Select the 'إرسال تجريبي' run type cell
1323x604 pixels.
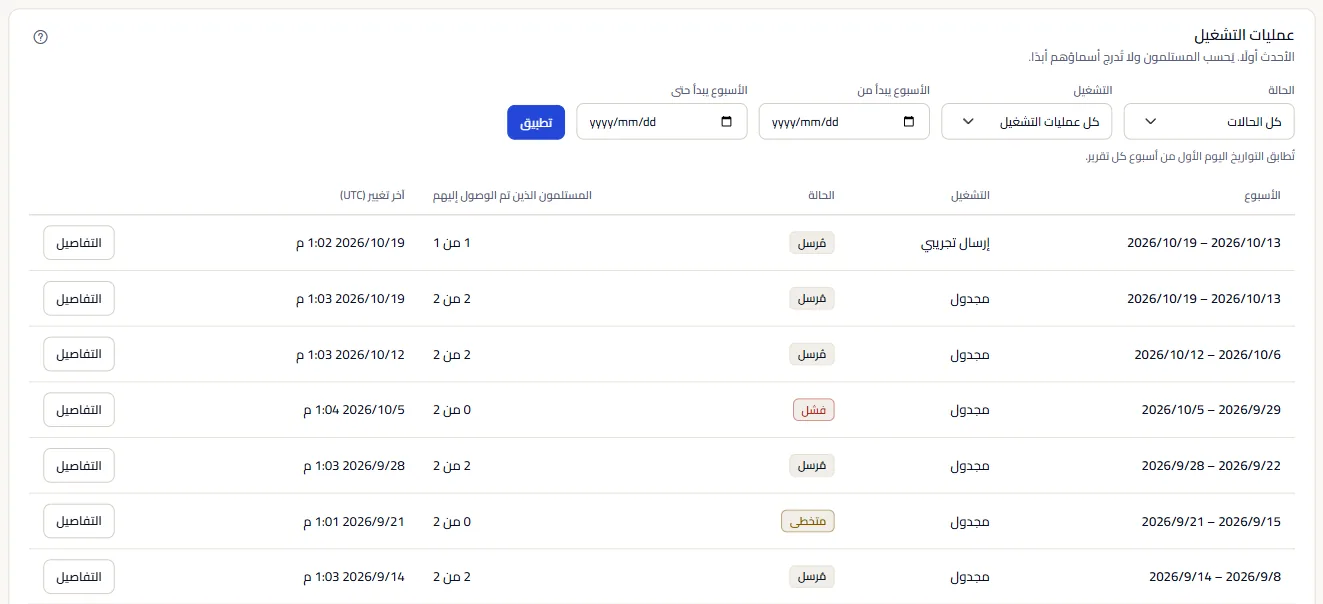pos(955,243)
